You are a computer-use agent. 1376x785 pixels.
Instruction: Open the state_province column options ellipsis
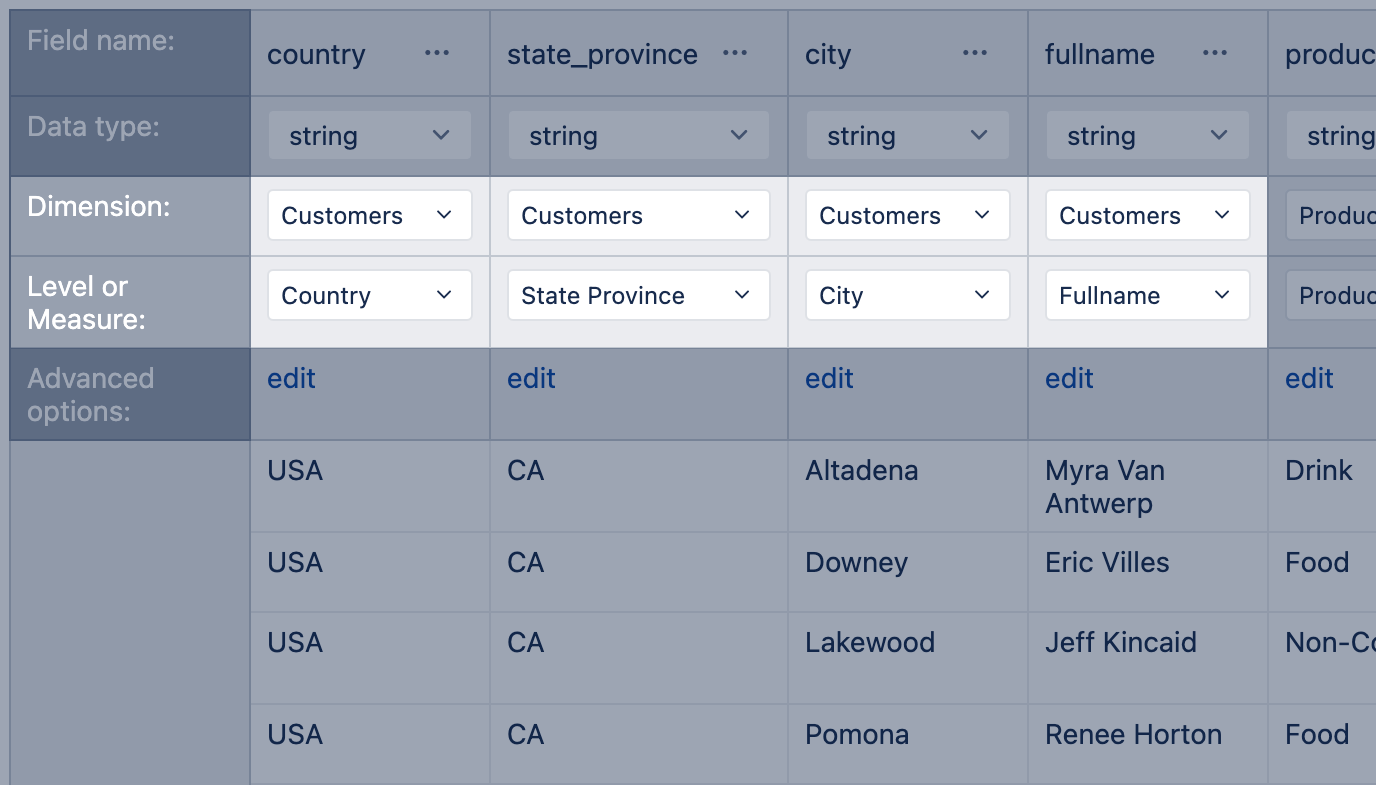[735, 54]
